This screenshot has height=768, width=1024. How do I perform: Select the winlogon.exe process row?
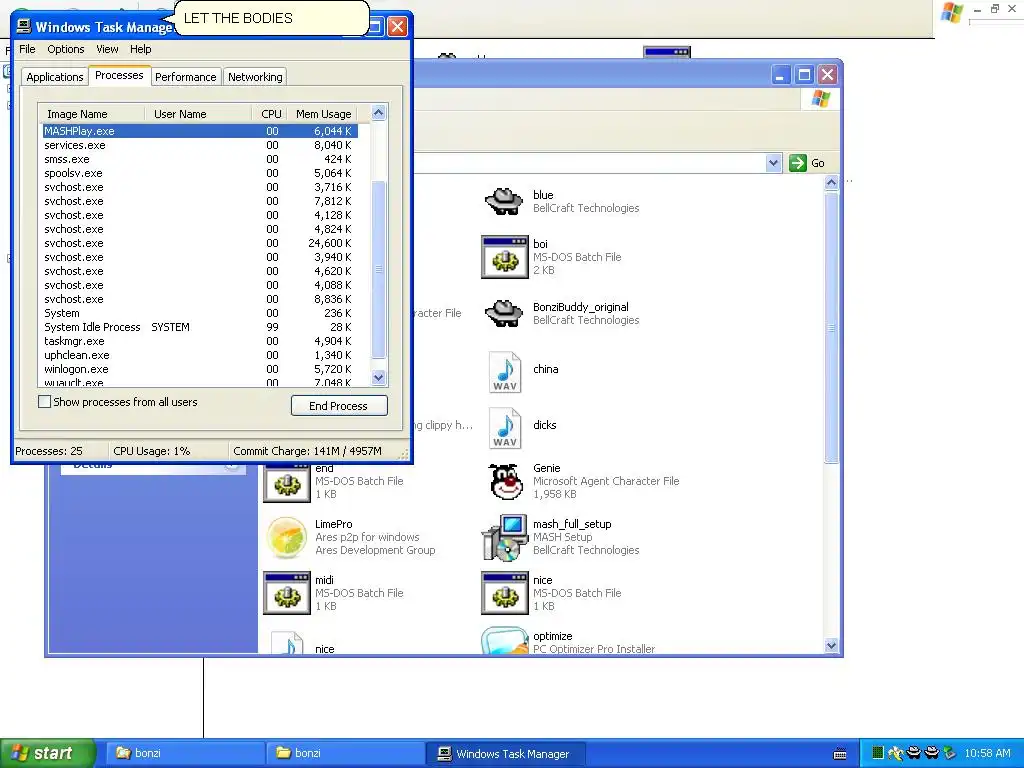pos(200,369)
